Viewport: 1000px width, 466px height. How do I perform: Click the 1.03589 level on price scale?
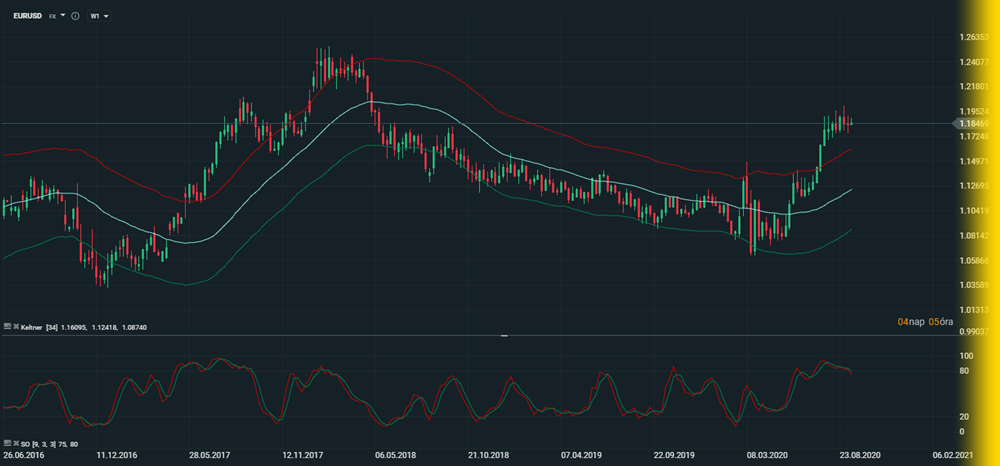tap(974, 285)
